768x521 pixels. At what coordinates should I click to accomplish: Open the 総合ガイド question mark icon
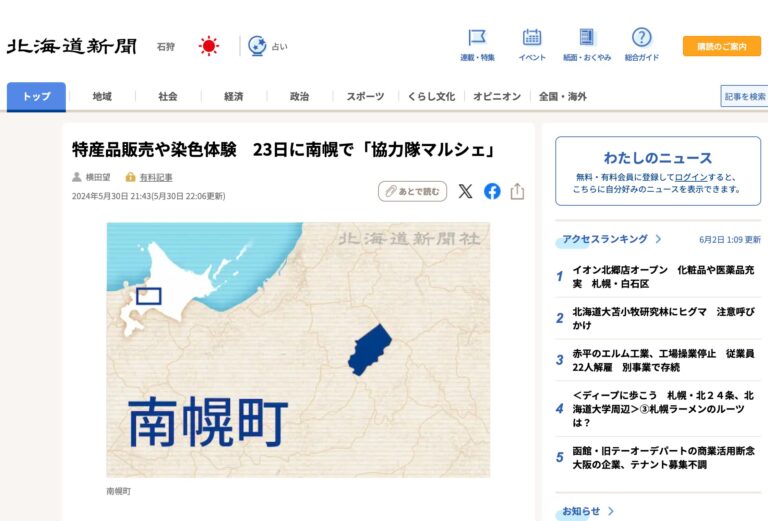tap(641, 37)
